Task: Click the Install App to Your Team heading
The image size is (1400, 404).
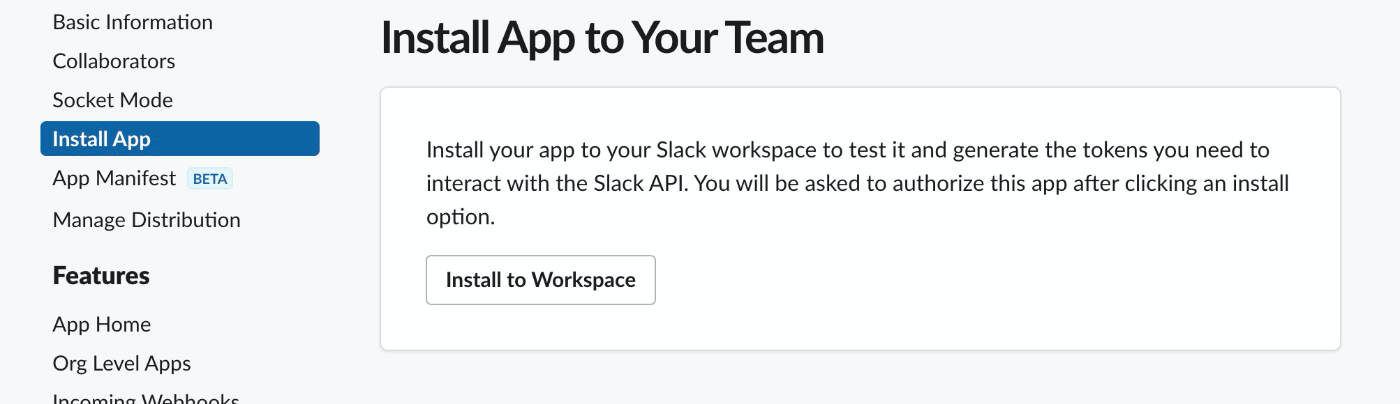Action: click(x=603, y=39)
